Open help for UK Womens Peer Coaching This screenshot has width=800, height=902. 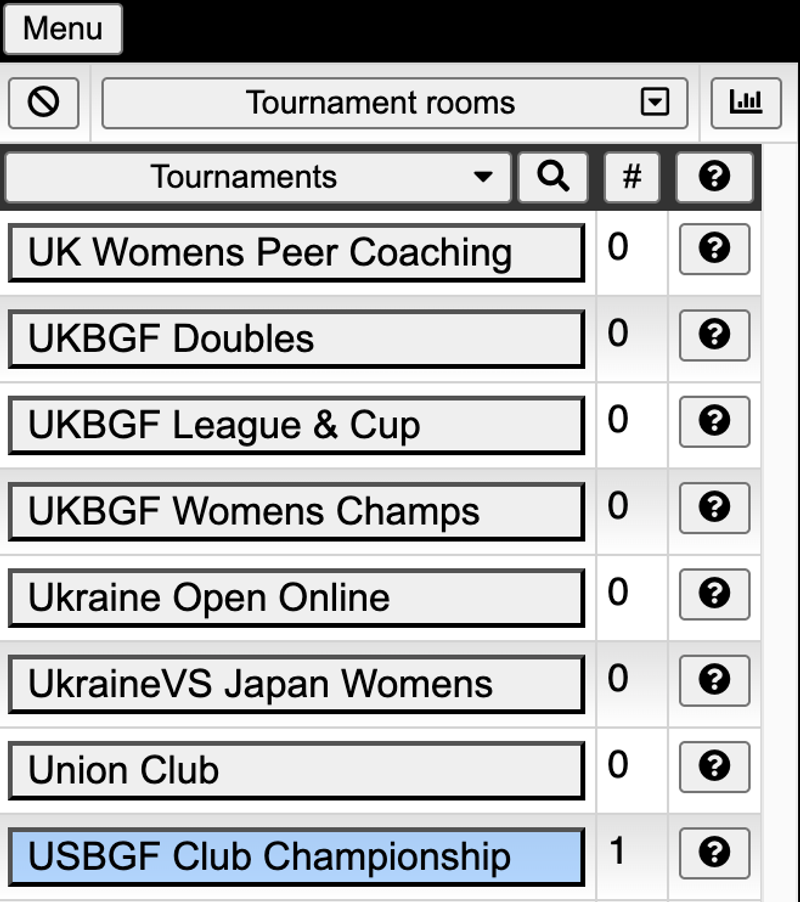click(714, 249)
